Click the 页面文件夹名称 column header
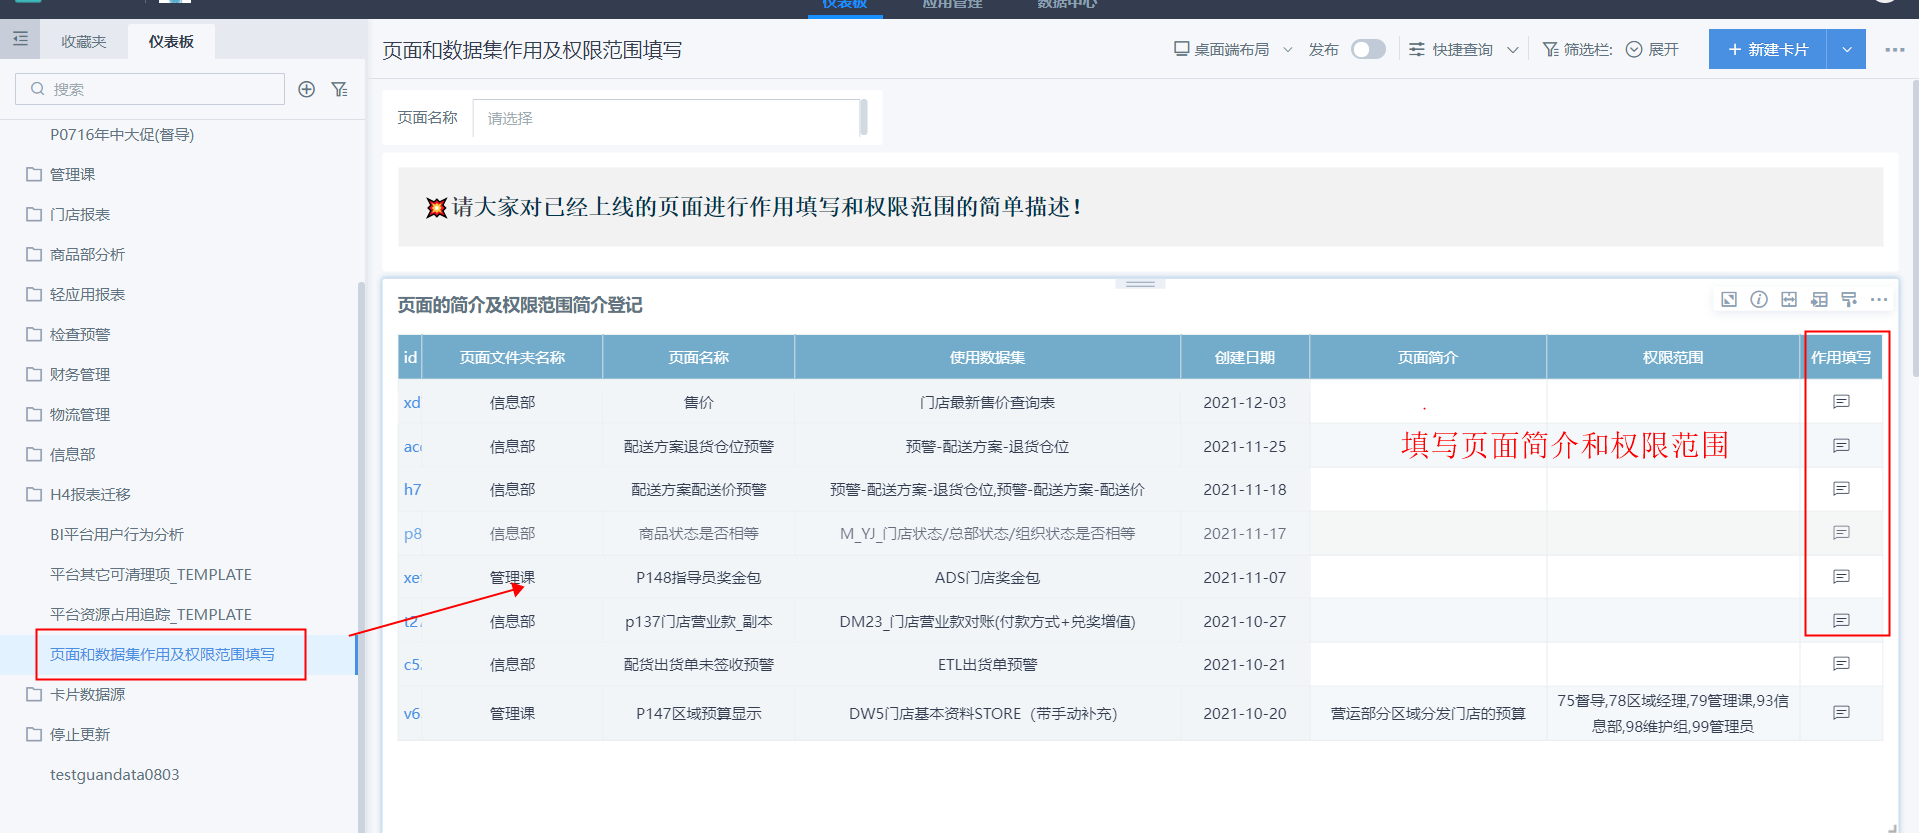 click(x=512, y=357)
